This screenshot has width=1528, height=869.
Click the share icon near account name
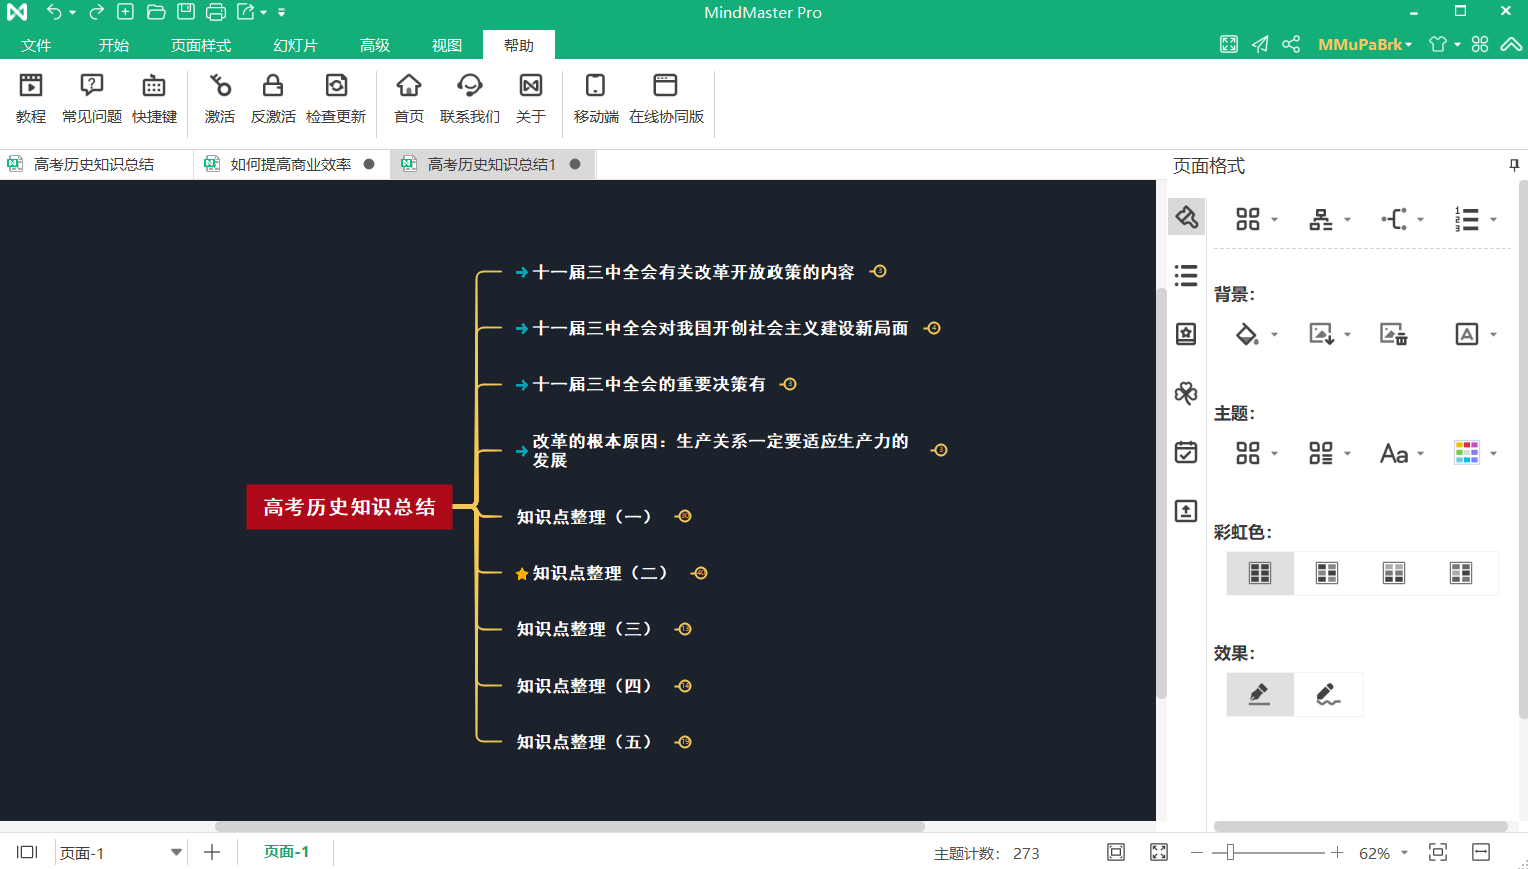point(1291,44)
